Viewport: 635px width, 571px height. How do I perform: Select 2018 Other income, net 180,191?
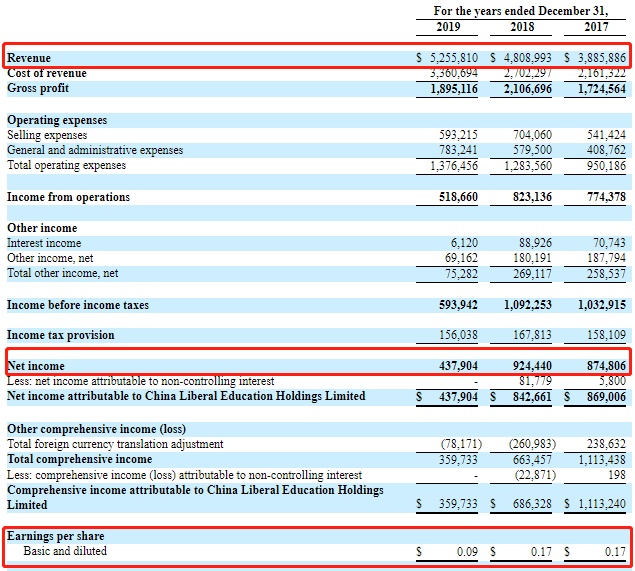point(533,258)
